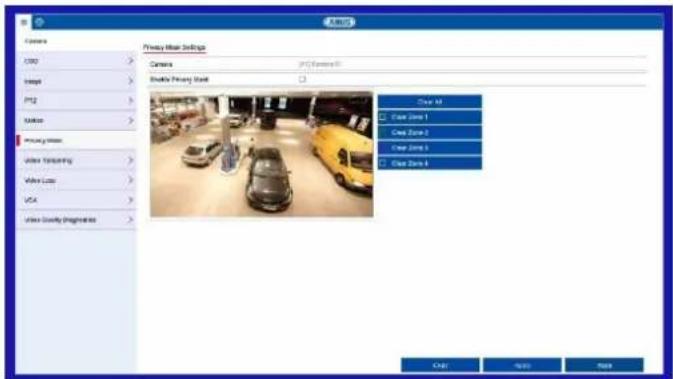Tick the checkbox on Clear Zone 1
673x379 pixels.
tap(383, 117)
